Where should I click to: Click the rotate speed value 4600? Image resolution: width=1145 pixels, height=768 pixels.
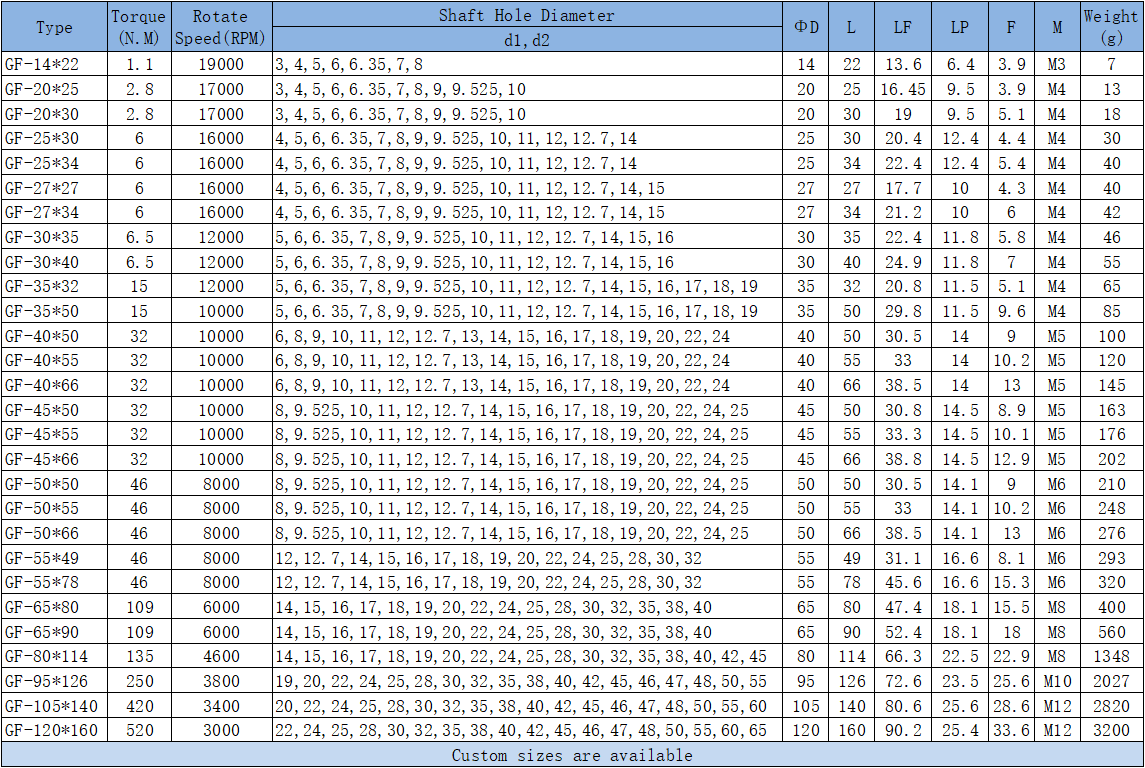point(221,656)
